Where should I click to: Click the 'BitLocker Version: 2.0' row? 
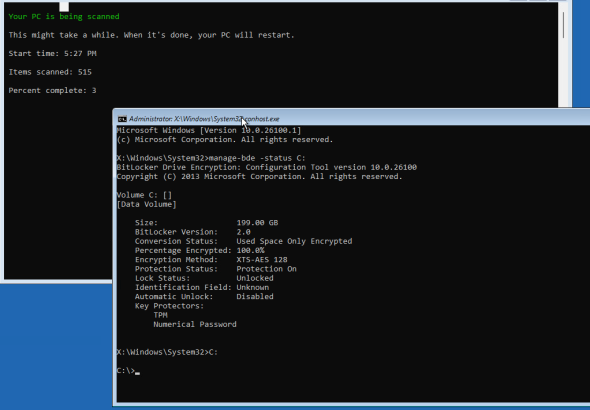coord(193,232)
